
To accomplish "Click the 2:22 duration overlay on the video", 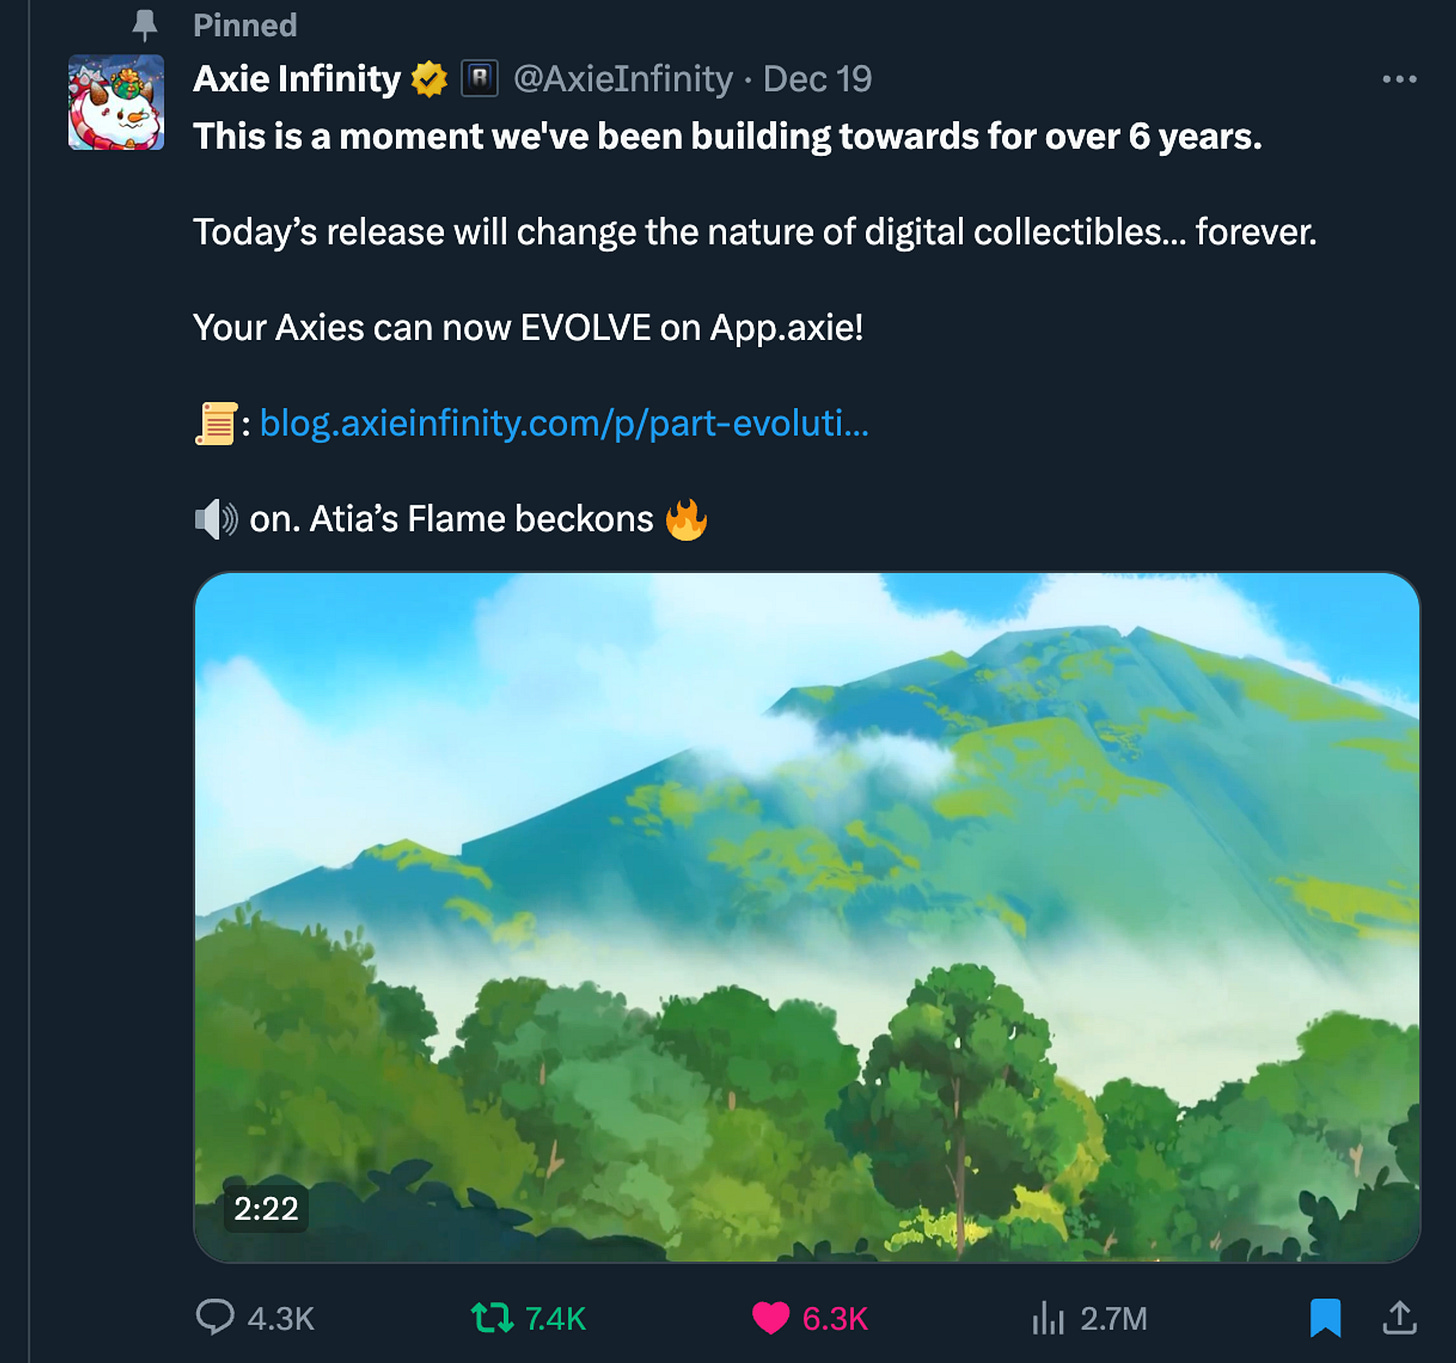I will pos(266,1208).
